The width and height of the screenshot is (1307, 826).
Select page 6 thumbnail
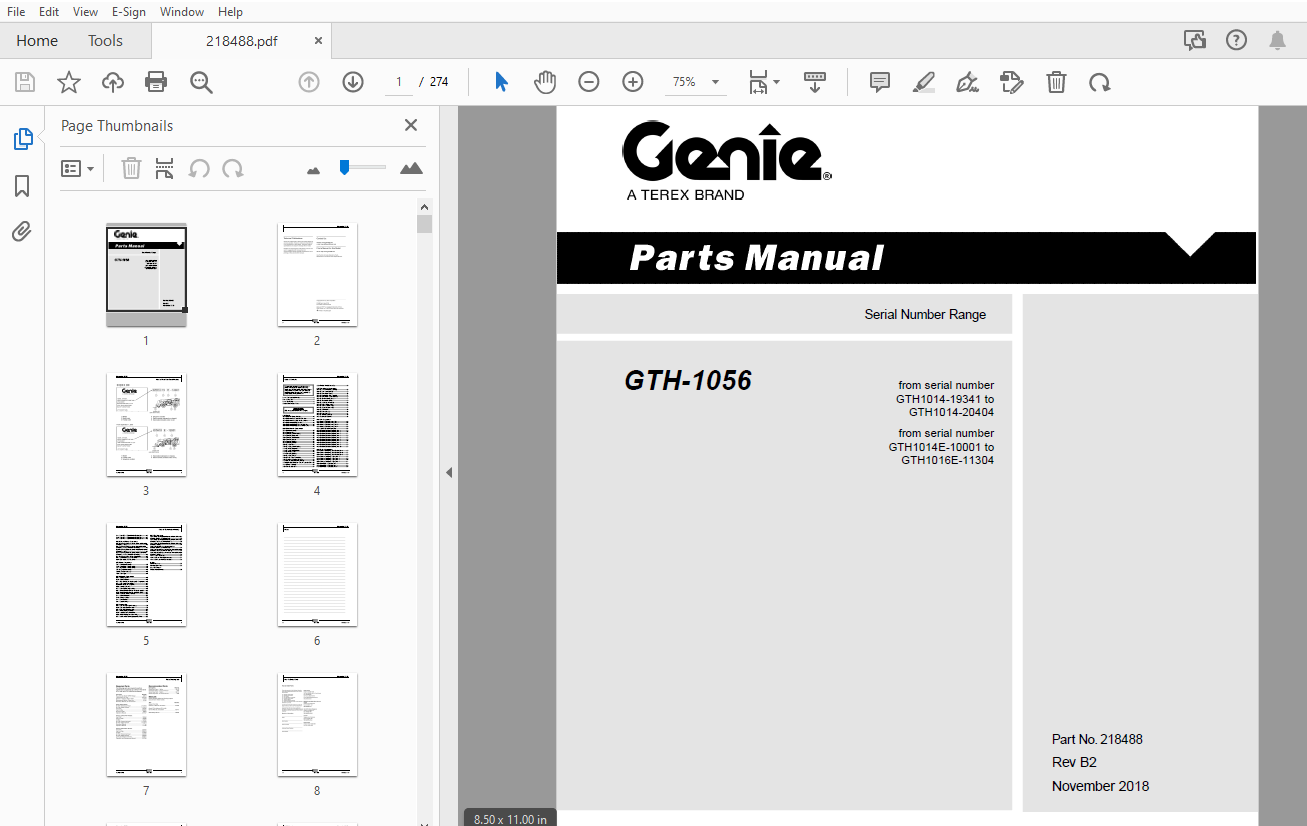317,575
